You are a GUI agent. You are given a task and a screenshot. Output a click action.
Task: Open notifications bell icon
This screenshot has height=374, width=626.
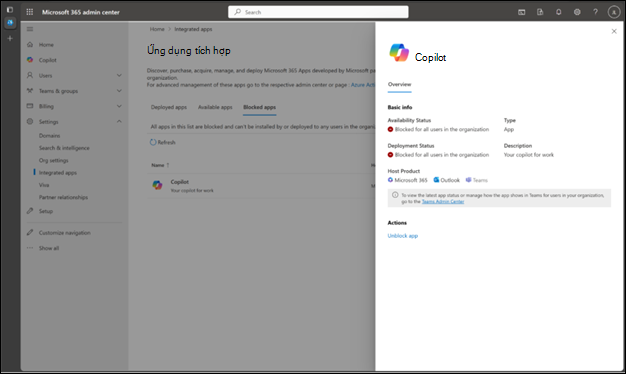tap(559, 12)
